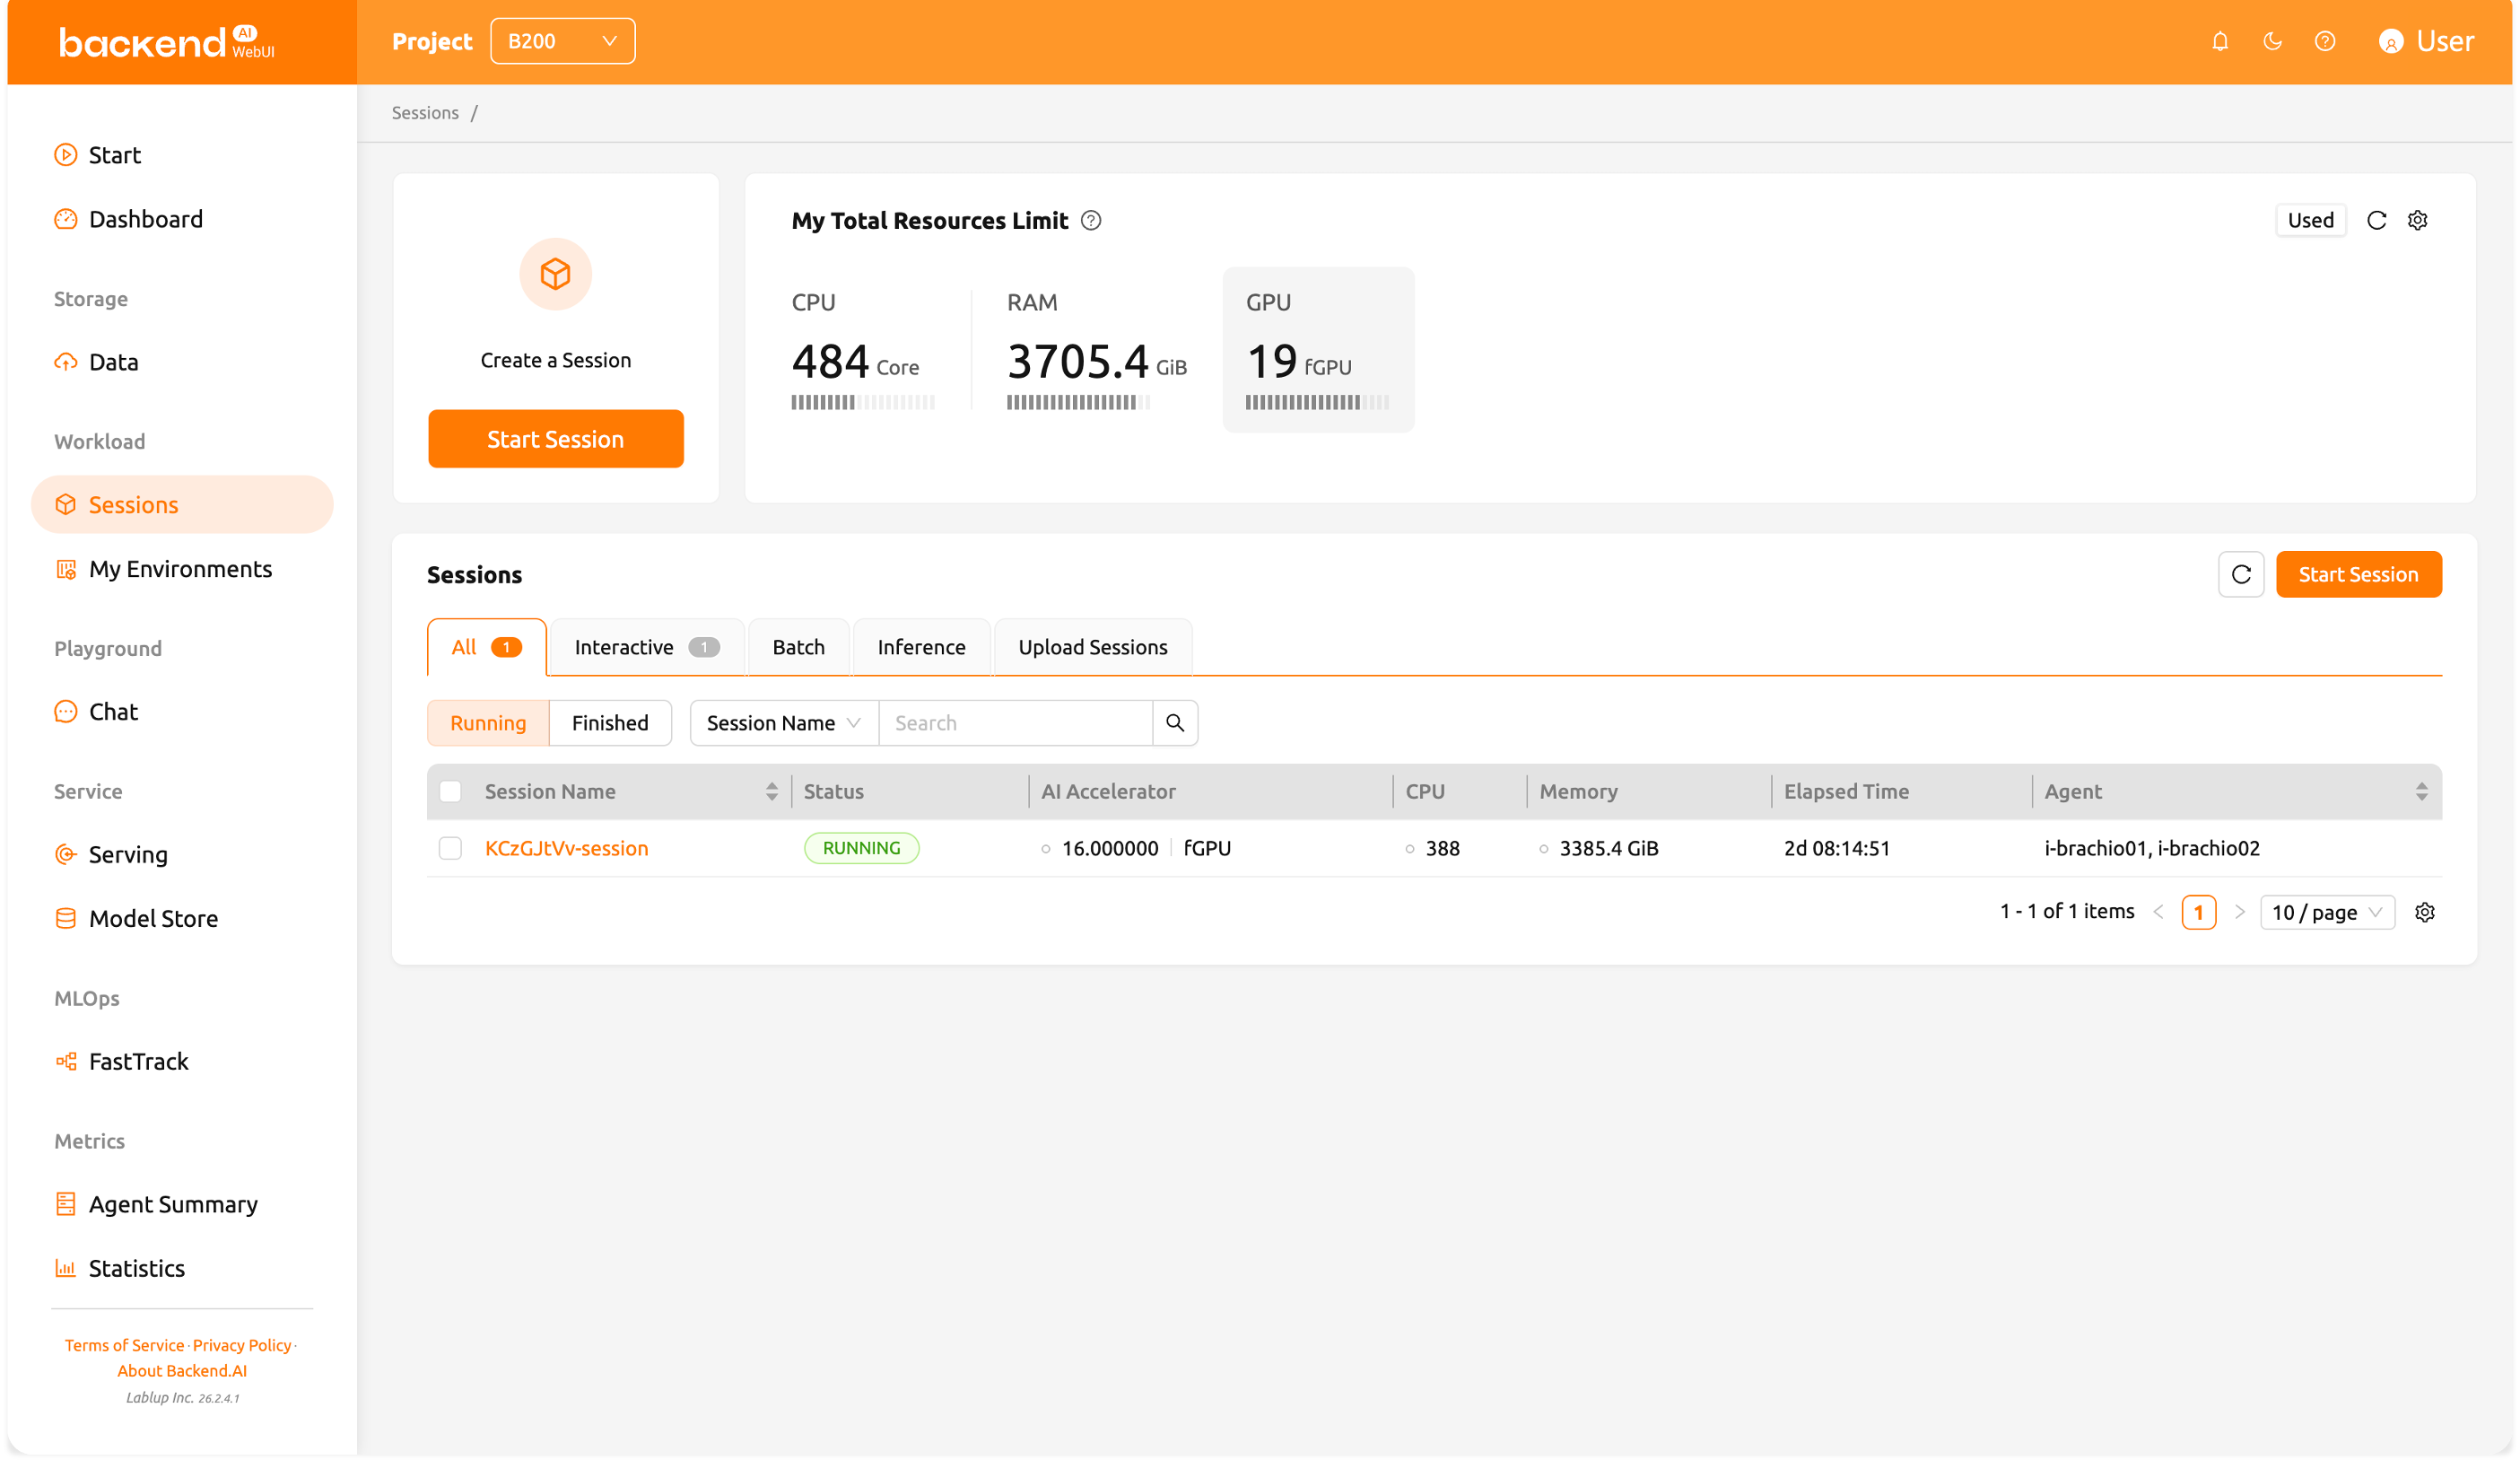Viewport: 2520px width, 1460px height.
Task: Open Model Store in sidebar
Action: click(x=153, y=918)
